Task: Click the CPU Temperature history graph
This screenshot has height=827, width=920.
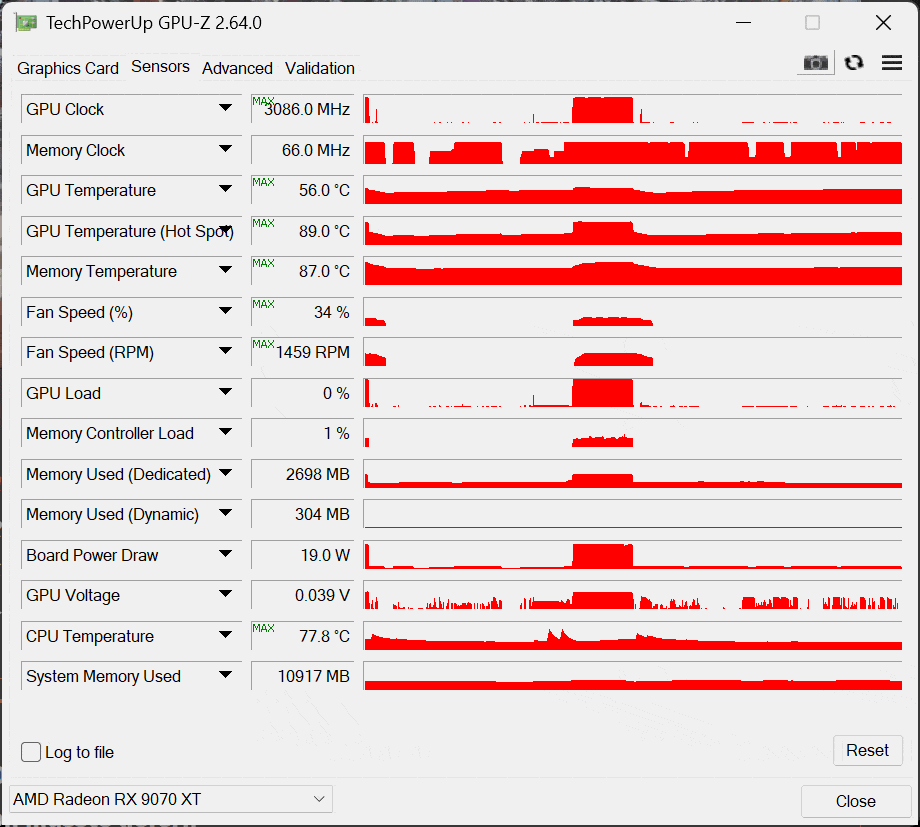Action: point(632,636)
